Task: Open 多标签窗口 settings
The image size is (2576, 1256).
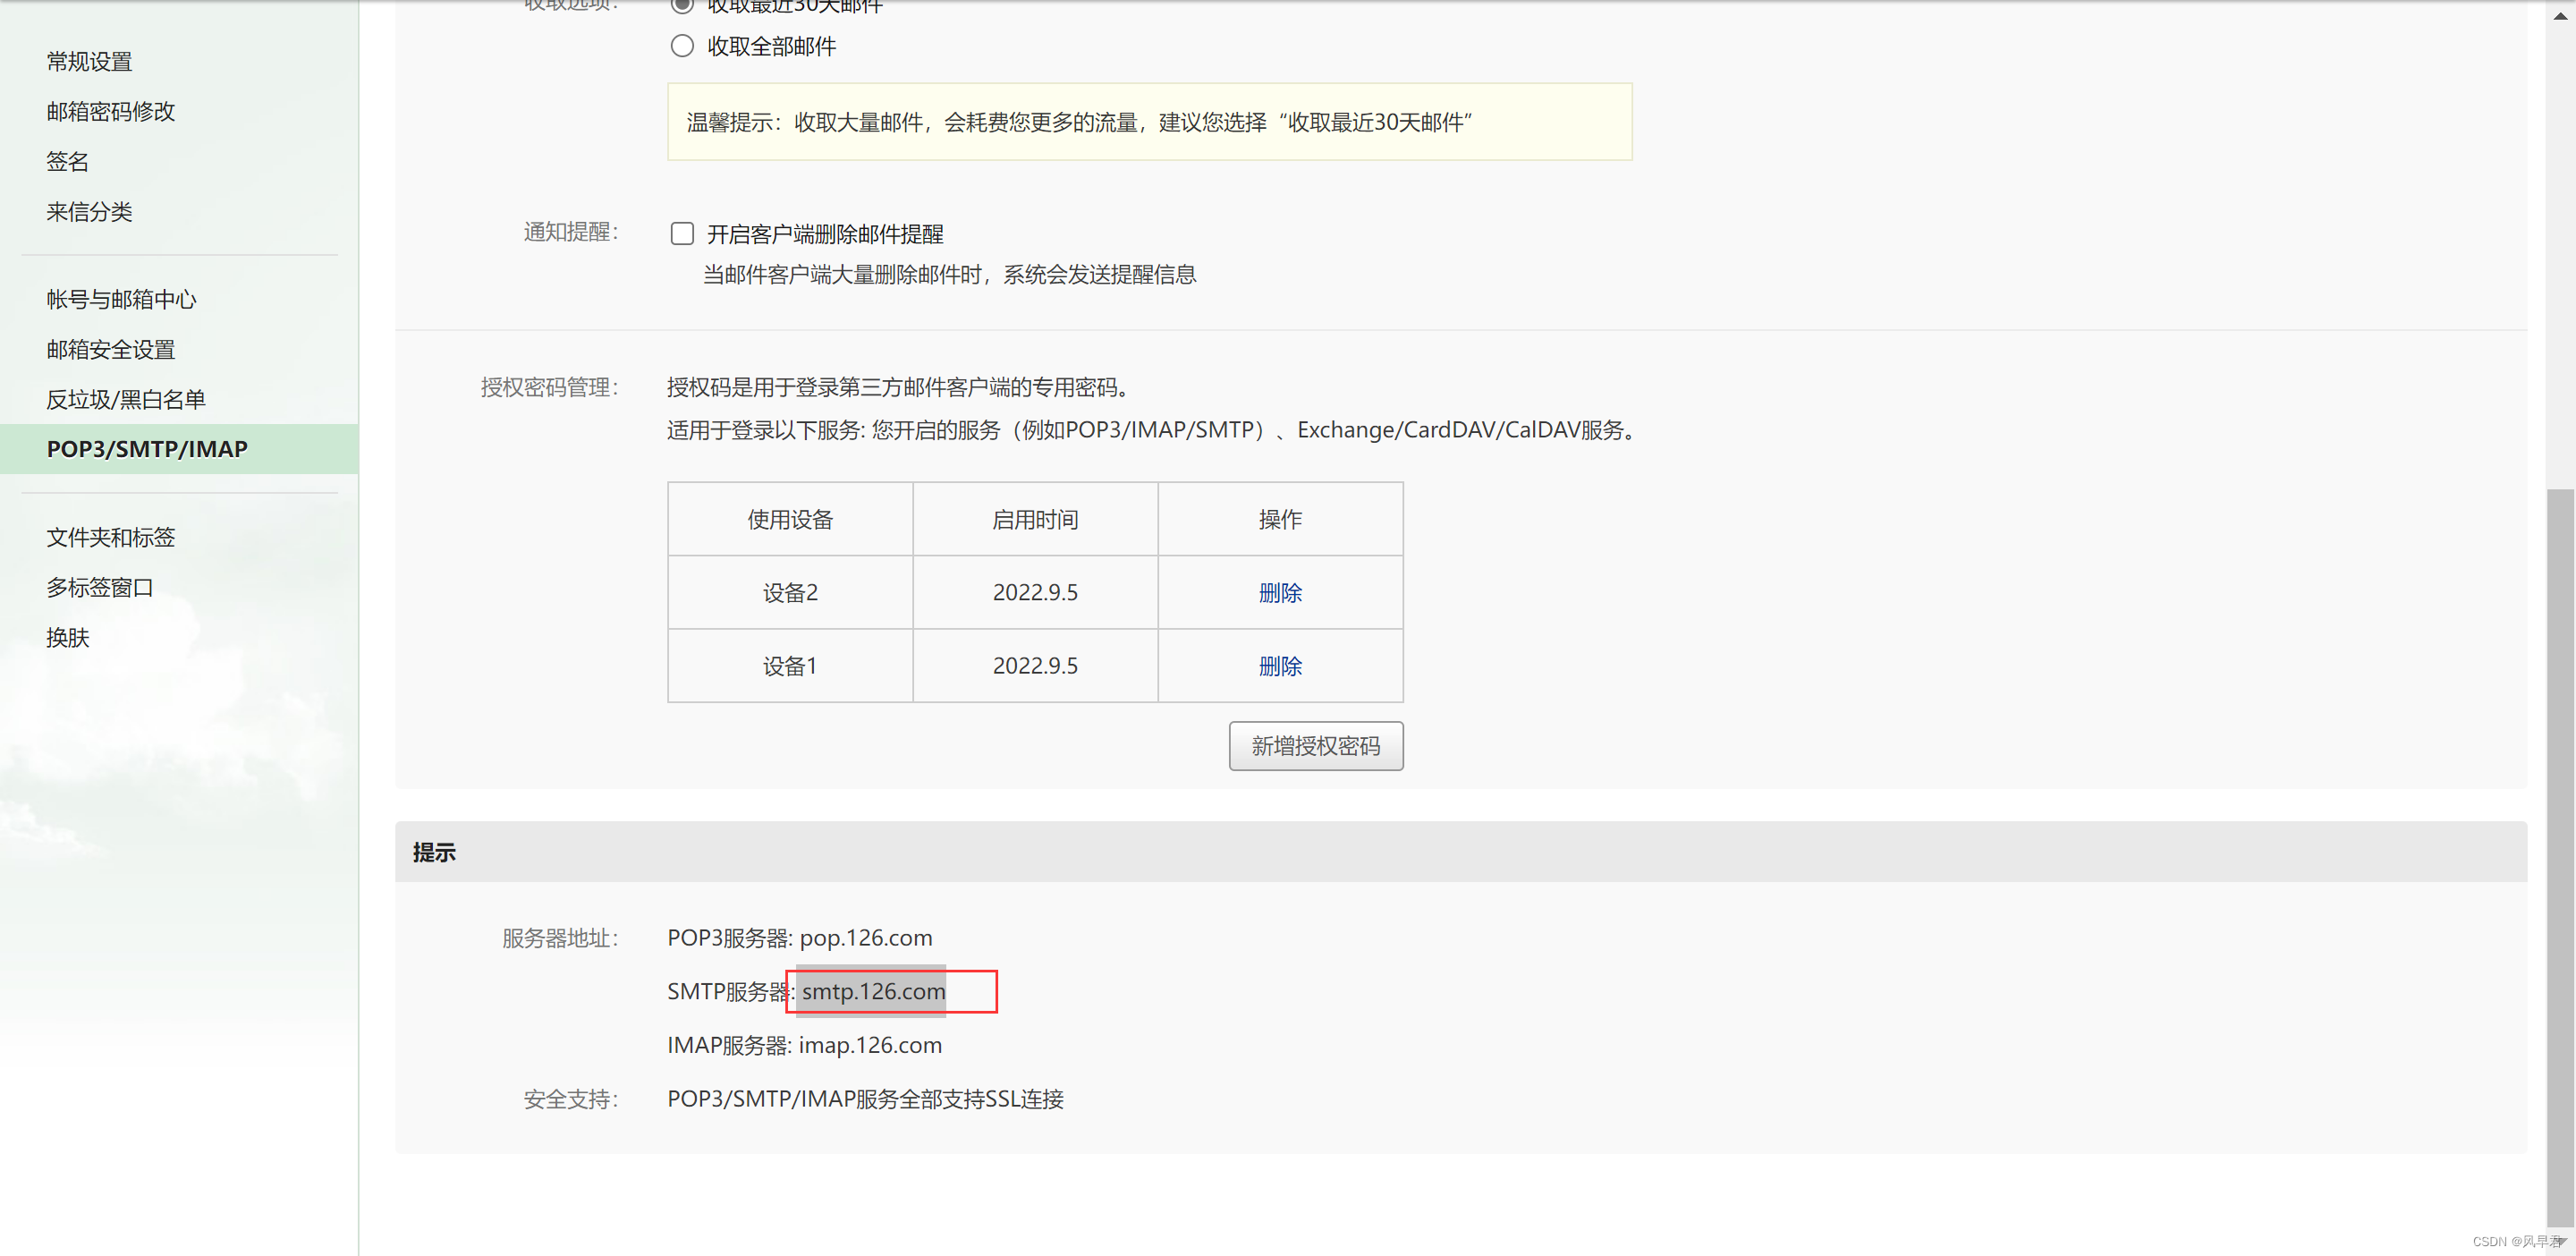Action: pyautogui.click(x=99, y=587)
